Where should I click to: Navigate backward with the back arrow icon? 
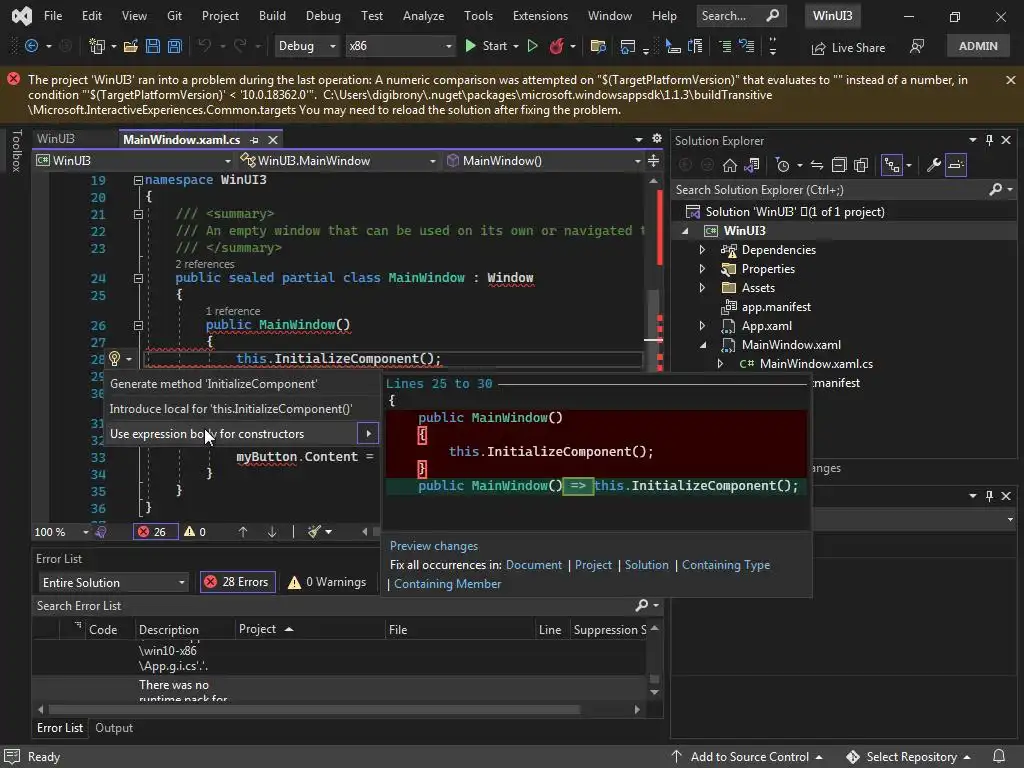tap(30, 46)
